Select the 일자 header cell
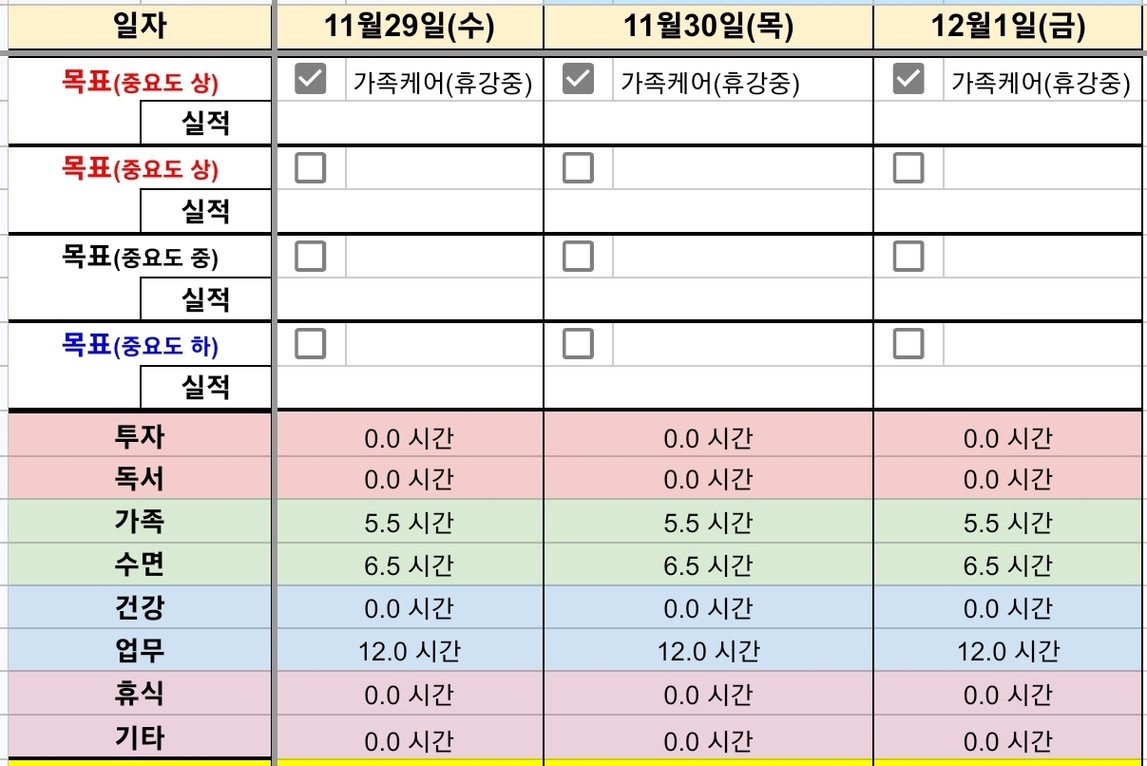Screen dimensions: 1147x766 tap(140, 26)
